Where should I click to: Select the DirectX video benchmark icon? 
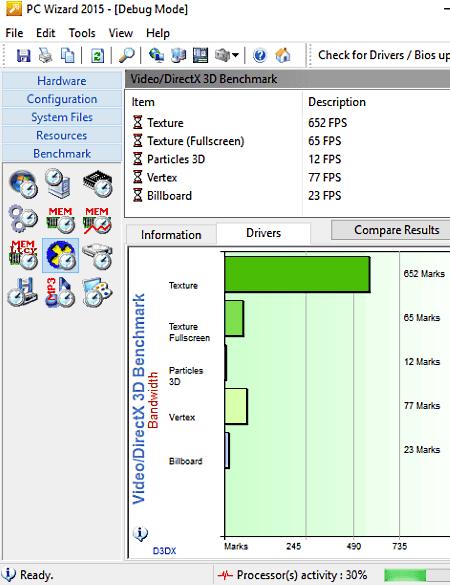coord(60,256)
